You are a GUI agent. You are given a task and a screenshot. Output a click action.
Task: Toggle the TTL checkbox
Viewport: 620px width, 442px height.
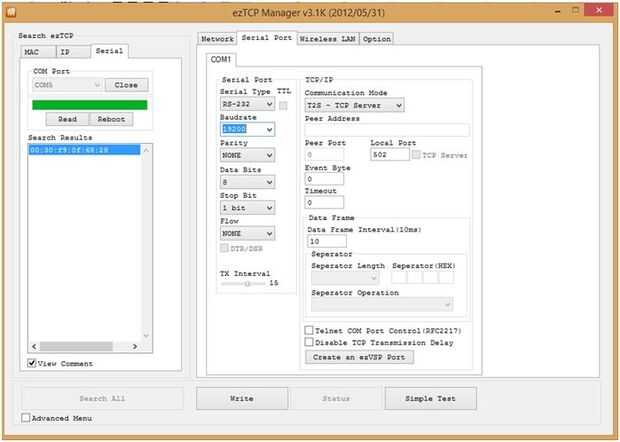(x=283, y=105)
